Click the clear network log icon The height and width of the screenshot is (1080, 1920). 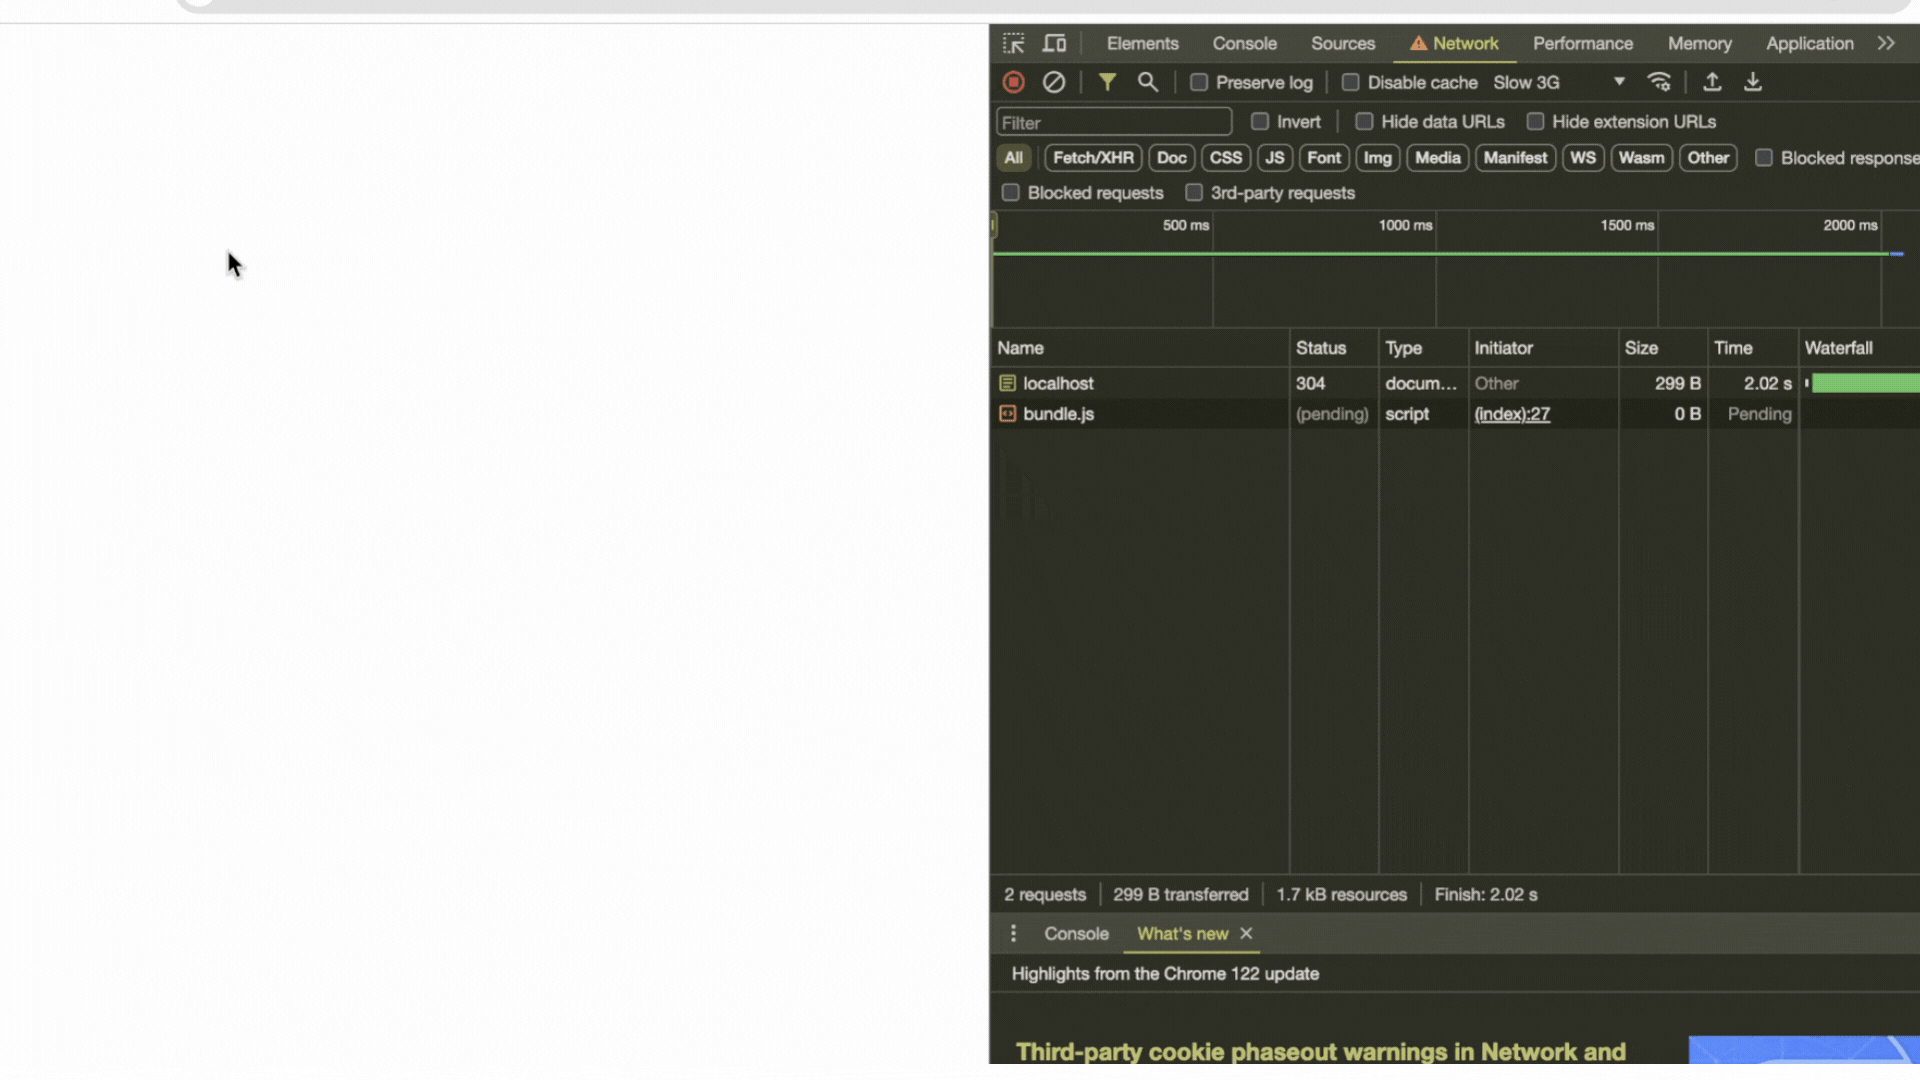(x=1054, y=82)
